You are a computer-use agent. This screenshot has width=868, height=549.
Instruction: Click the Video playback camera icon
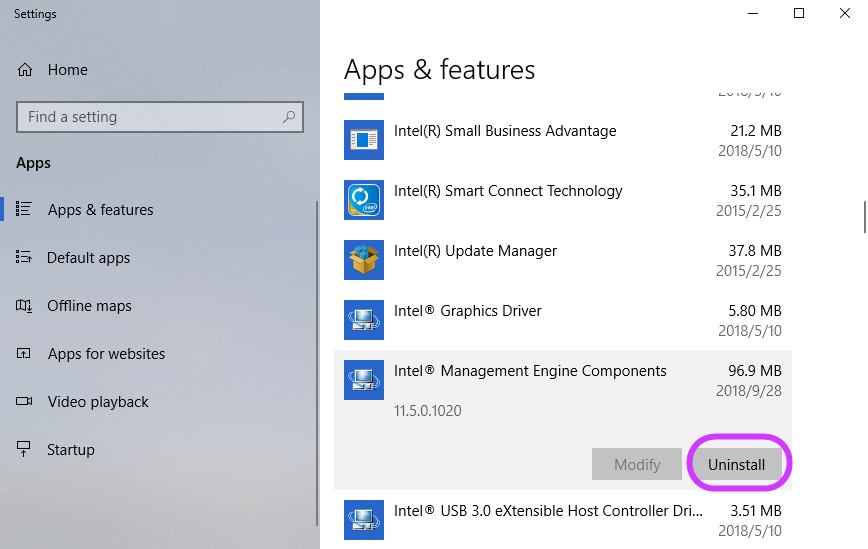[24, 401]
